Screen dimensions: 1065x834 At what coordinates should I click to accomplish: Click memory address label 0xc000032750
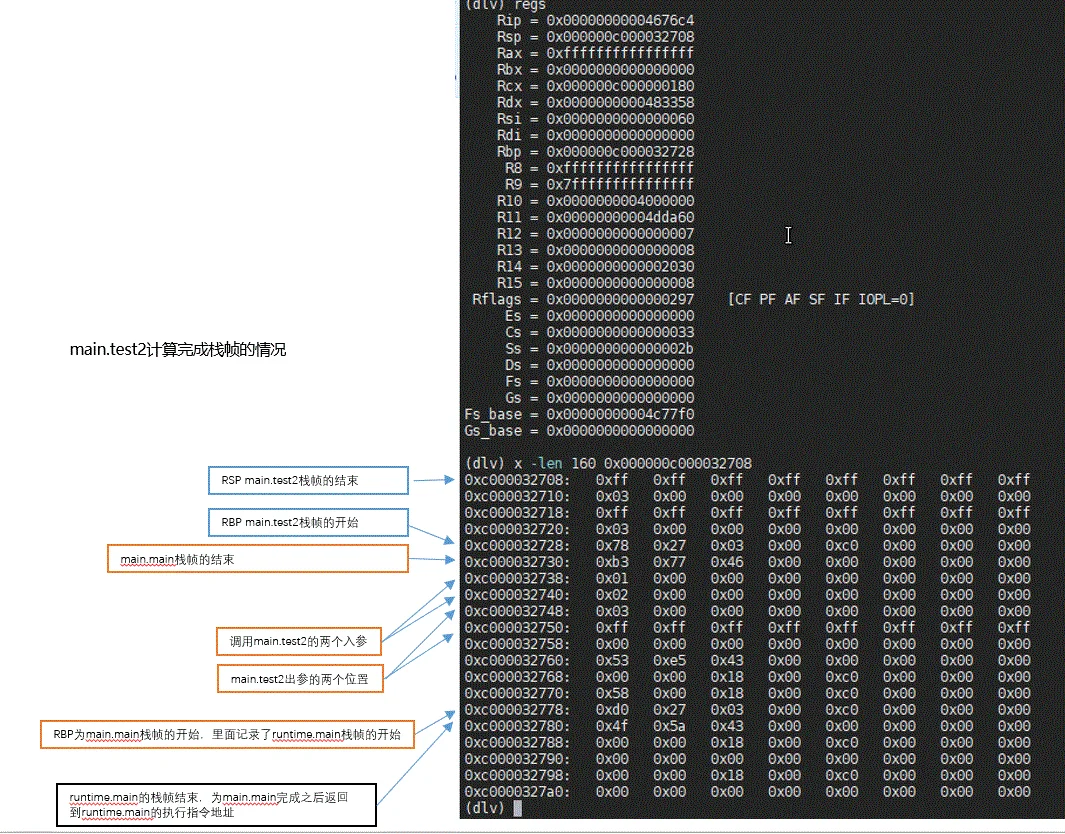[x=517, y=628]
